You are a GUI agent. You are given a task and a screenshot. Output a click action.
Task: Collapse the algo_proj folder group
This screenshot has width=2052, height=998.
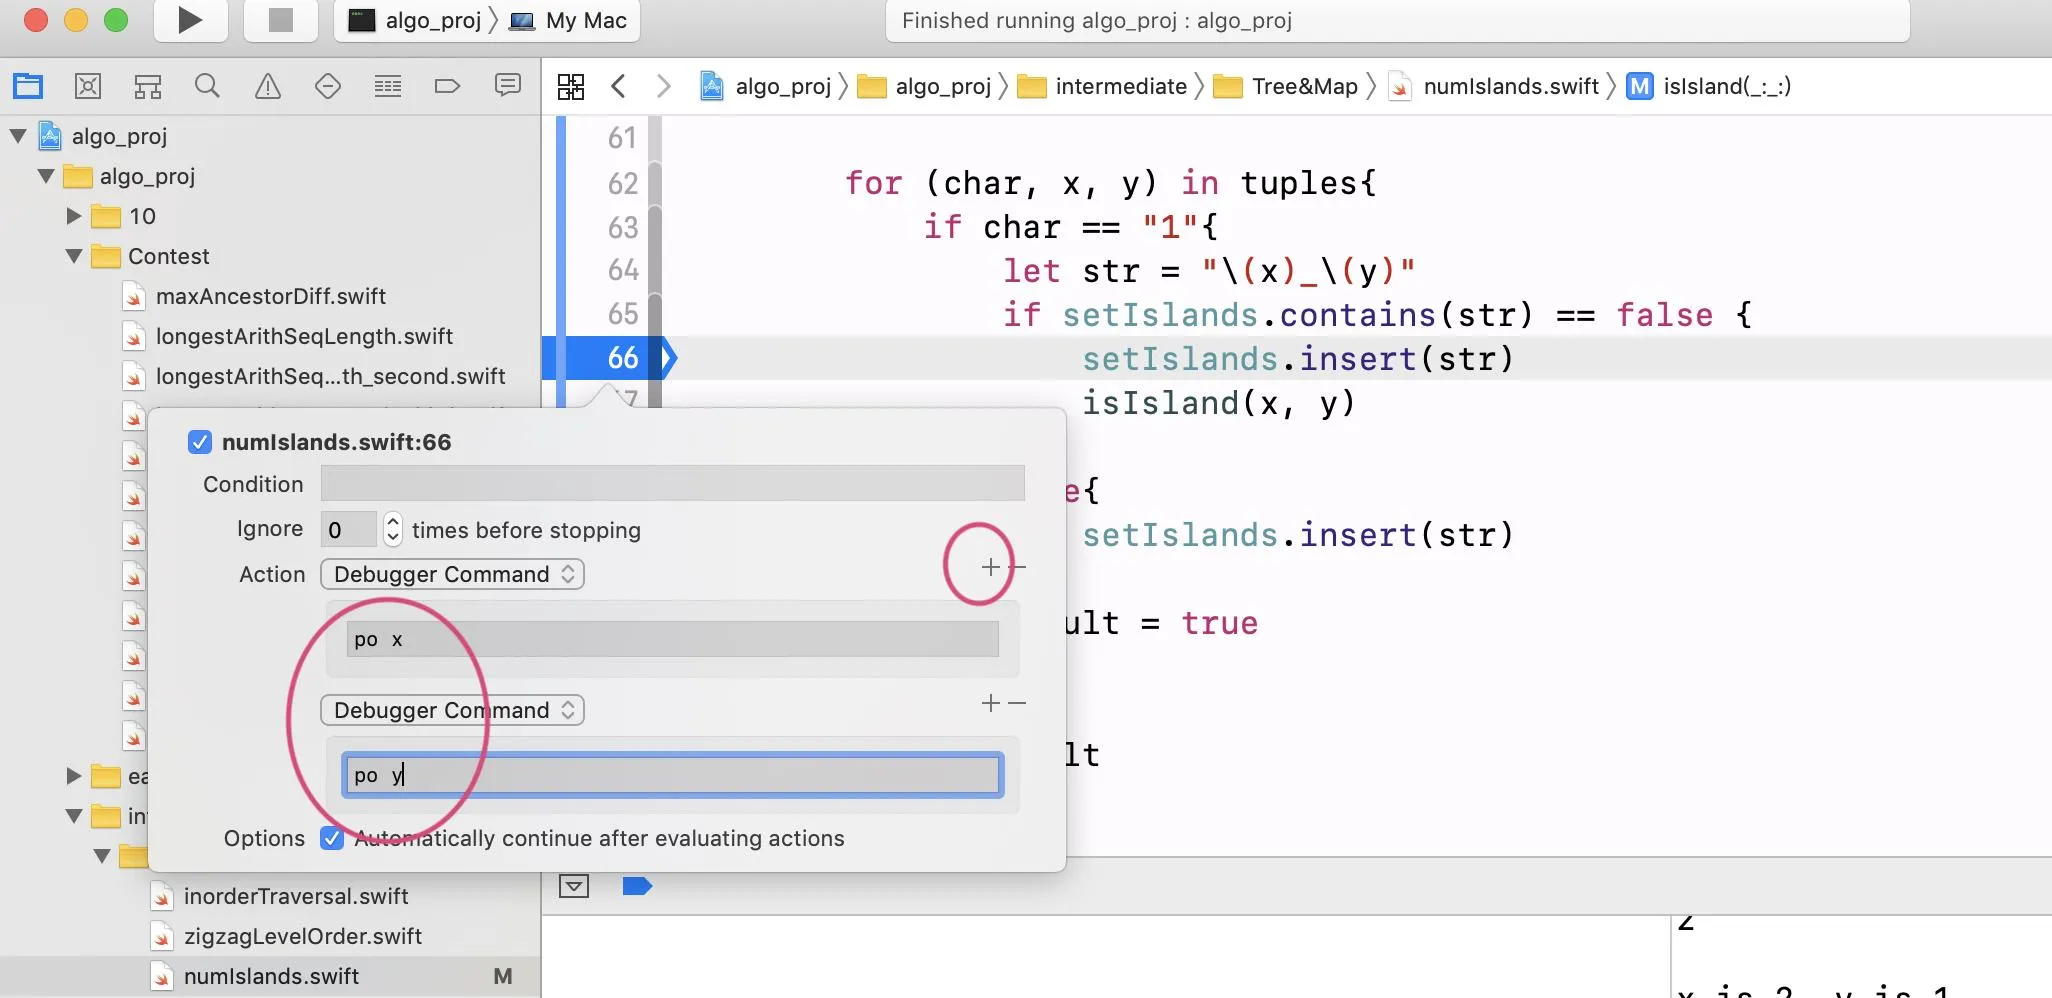[x=46, y=176]
